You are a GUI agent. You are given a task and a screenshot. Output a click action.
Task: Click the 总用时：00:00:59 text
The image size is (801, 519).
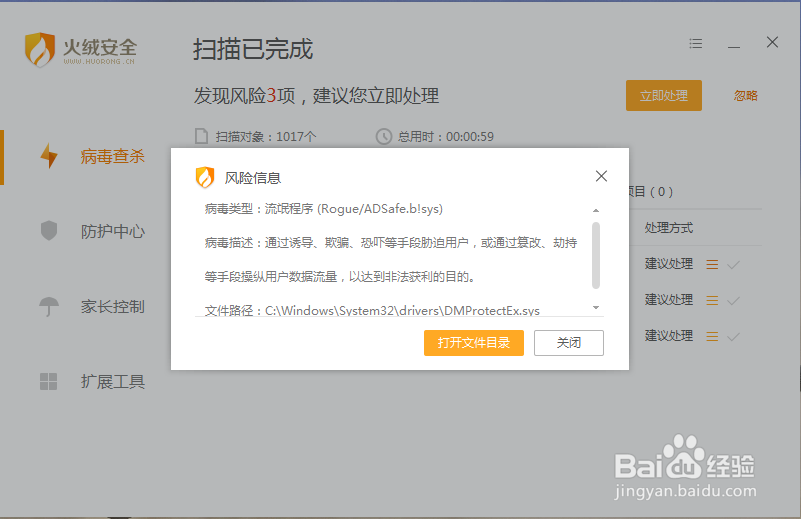[x=445, y=137]
